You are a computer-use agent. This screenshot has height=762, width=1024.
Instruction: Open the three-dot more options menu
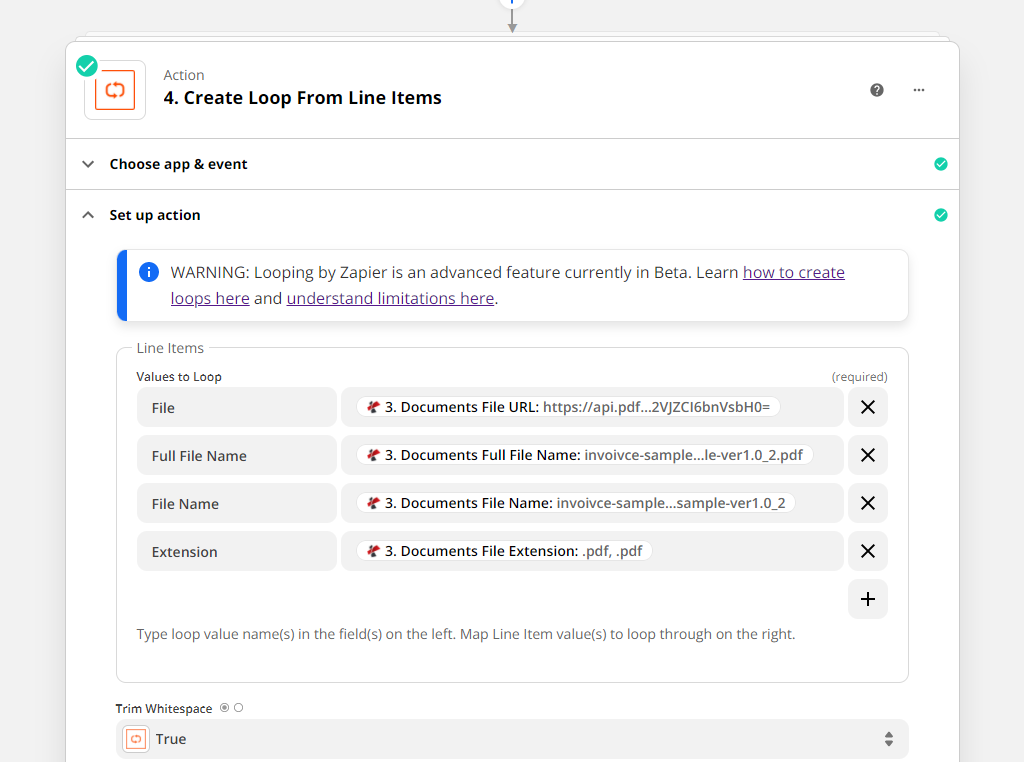click(x=919, y=90)
